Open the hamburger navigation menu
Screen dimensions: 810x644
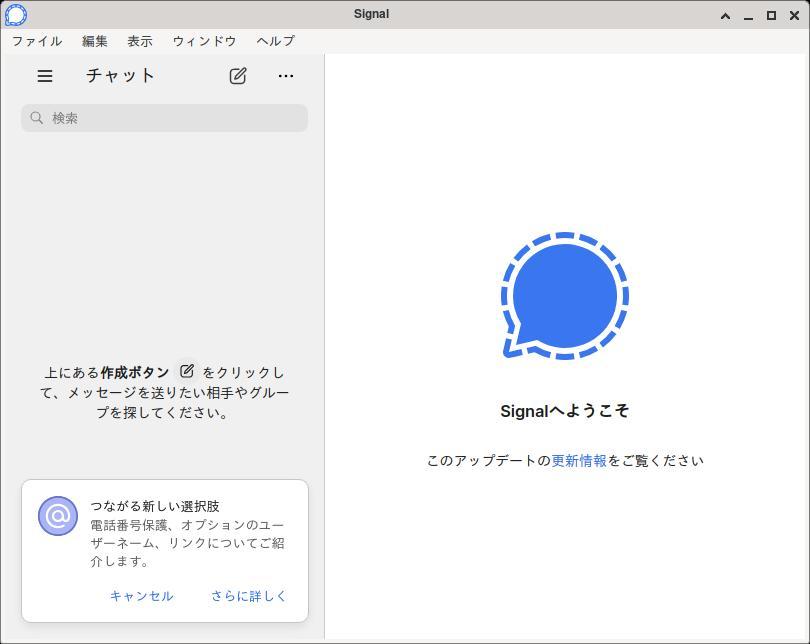click(x=45, y=76)
